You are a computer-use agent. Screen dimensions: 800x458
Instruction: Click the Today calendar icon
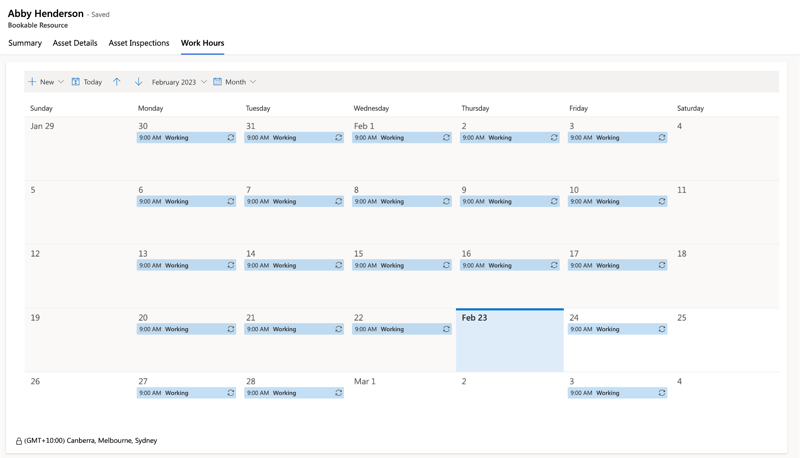[76, 82]
